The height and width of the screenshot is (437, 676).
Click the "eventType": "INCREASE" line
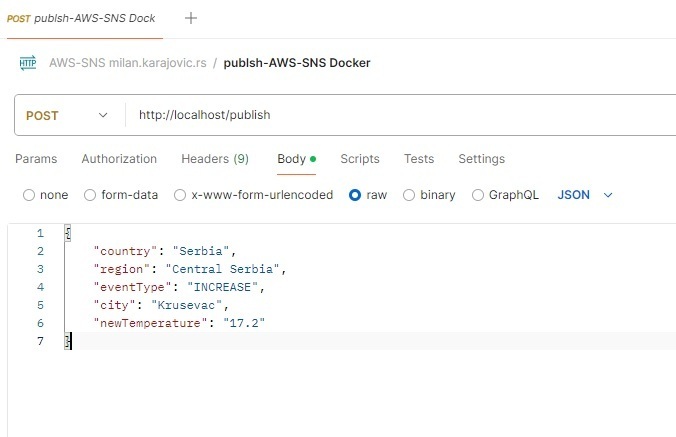(179, 287)
